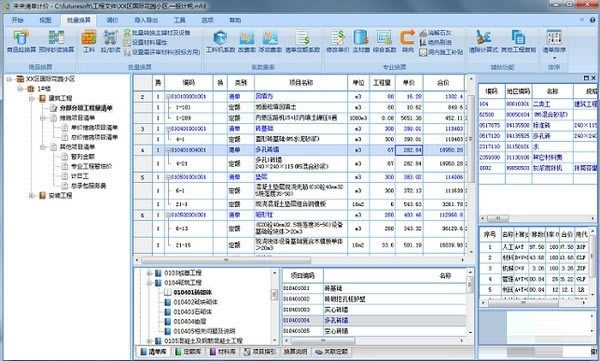Collapse the 其他项目清单 tree node
600x361 pixels.
(x=43, y=147)
